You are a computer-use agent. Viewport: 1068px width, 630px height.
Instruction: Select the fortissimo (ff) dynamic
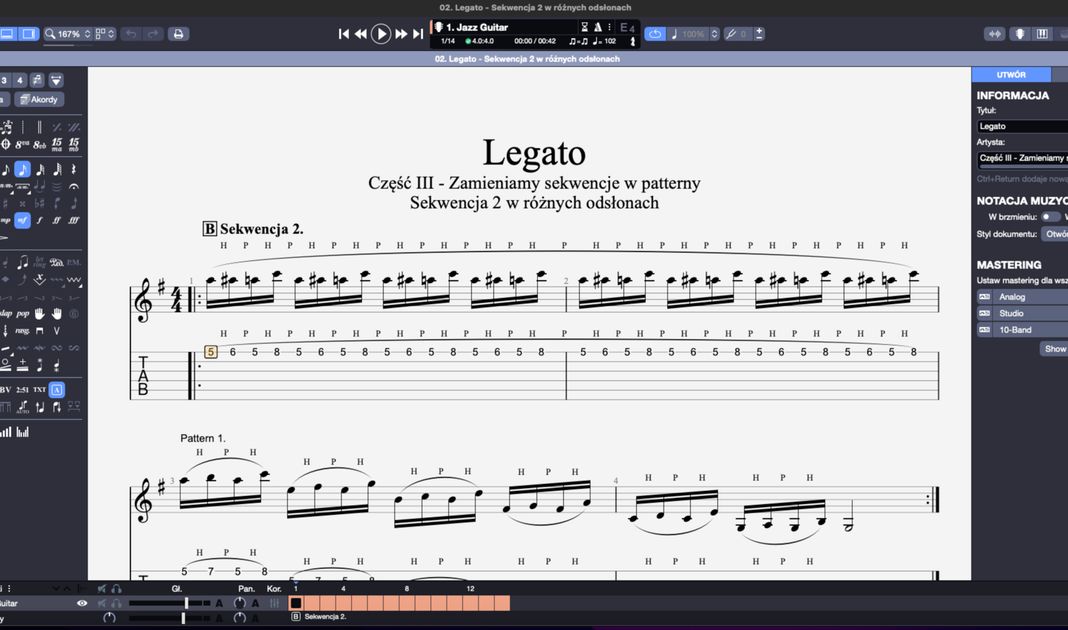click(57, 220)
